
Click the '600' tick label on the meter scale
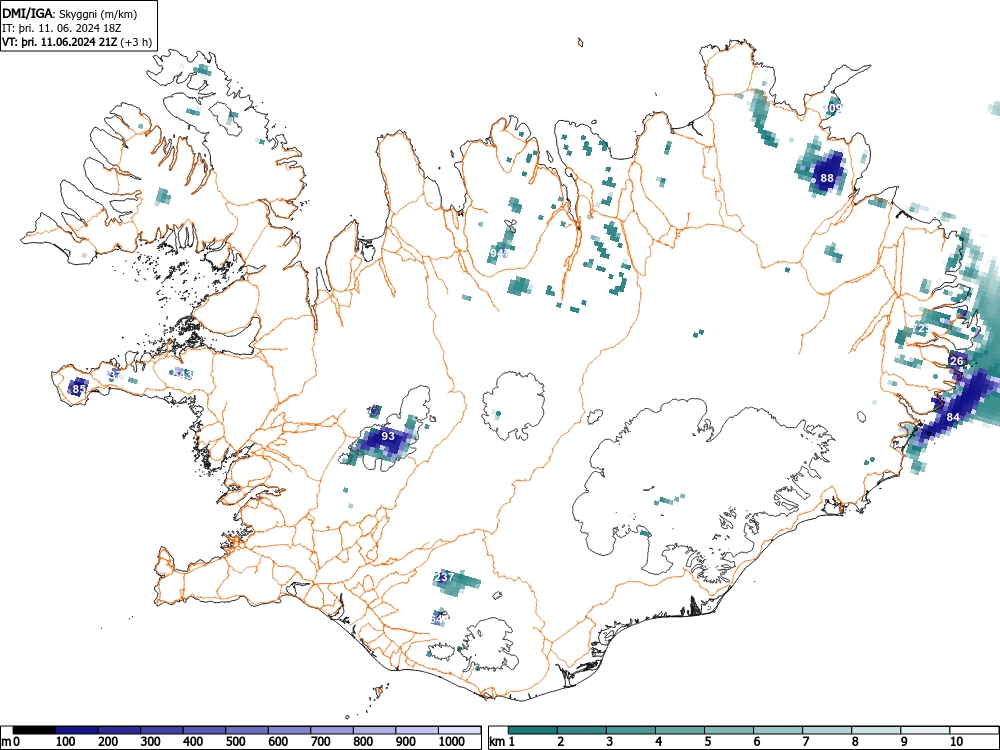(x=279, y=742)
